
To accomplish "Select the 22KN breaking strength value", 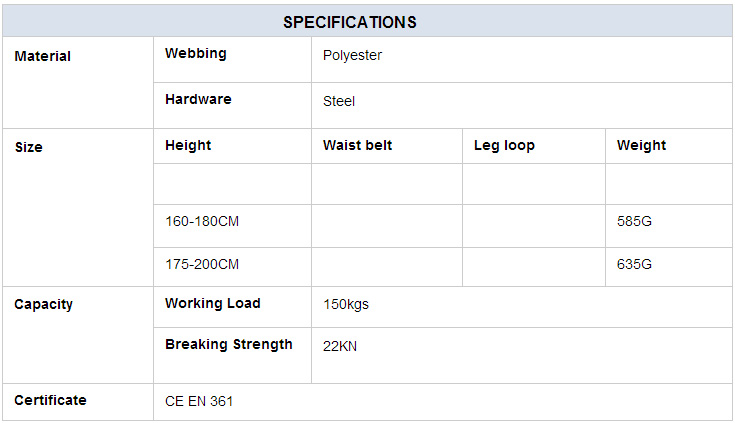I will coord(340,347).
